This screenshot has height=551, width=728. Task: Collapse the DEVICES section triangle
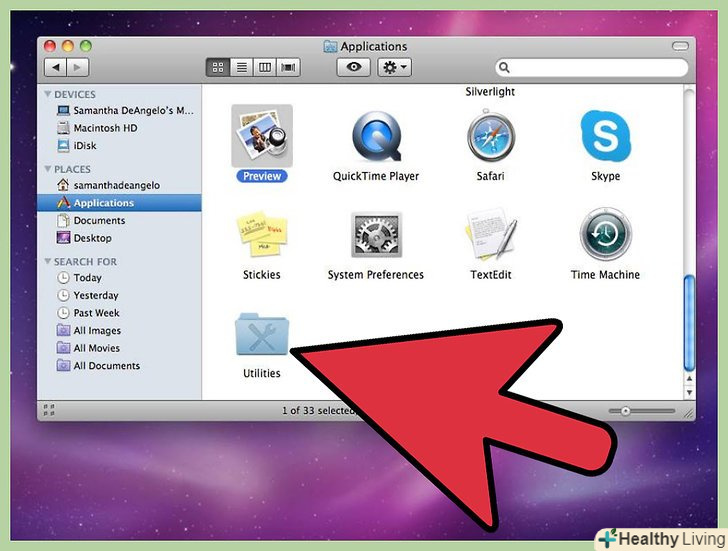click(x=47, y=94)
